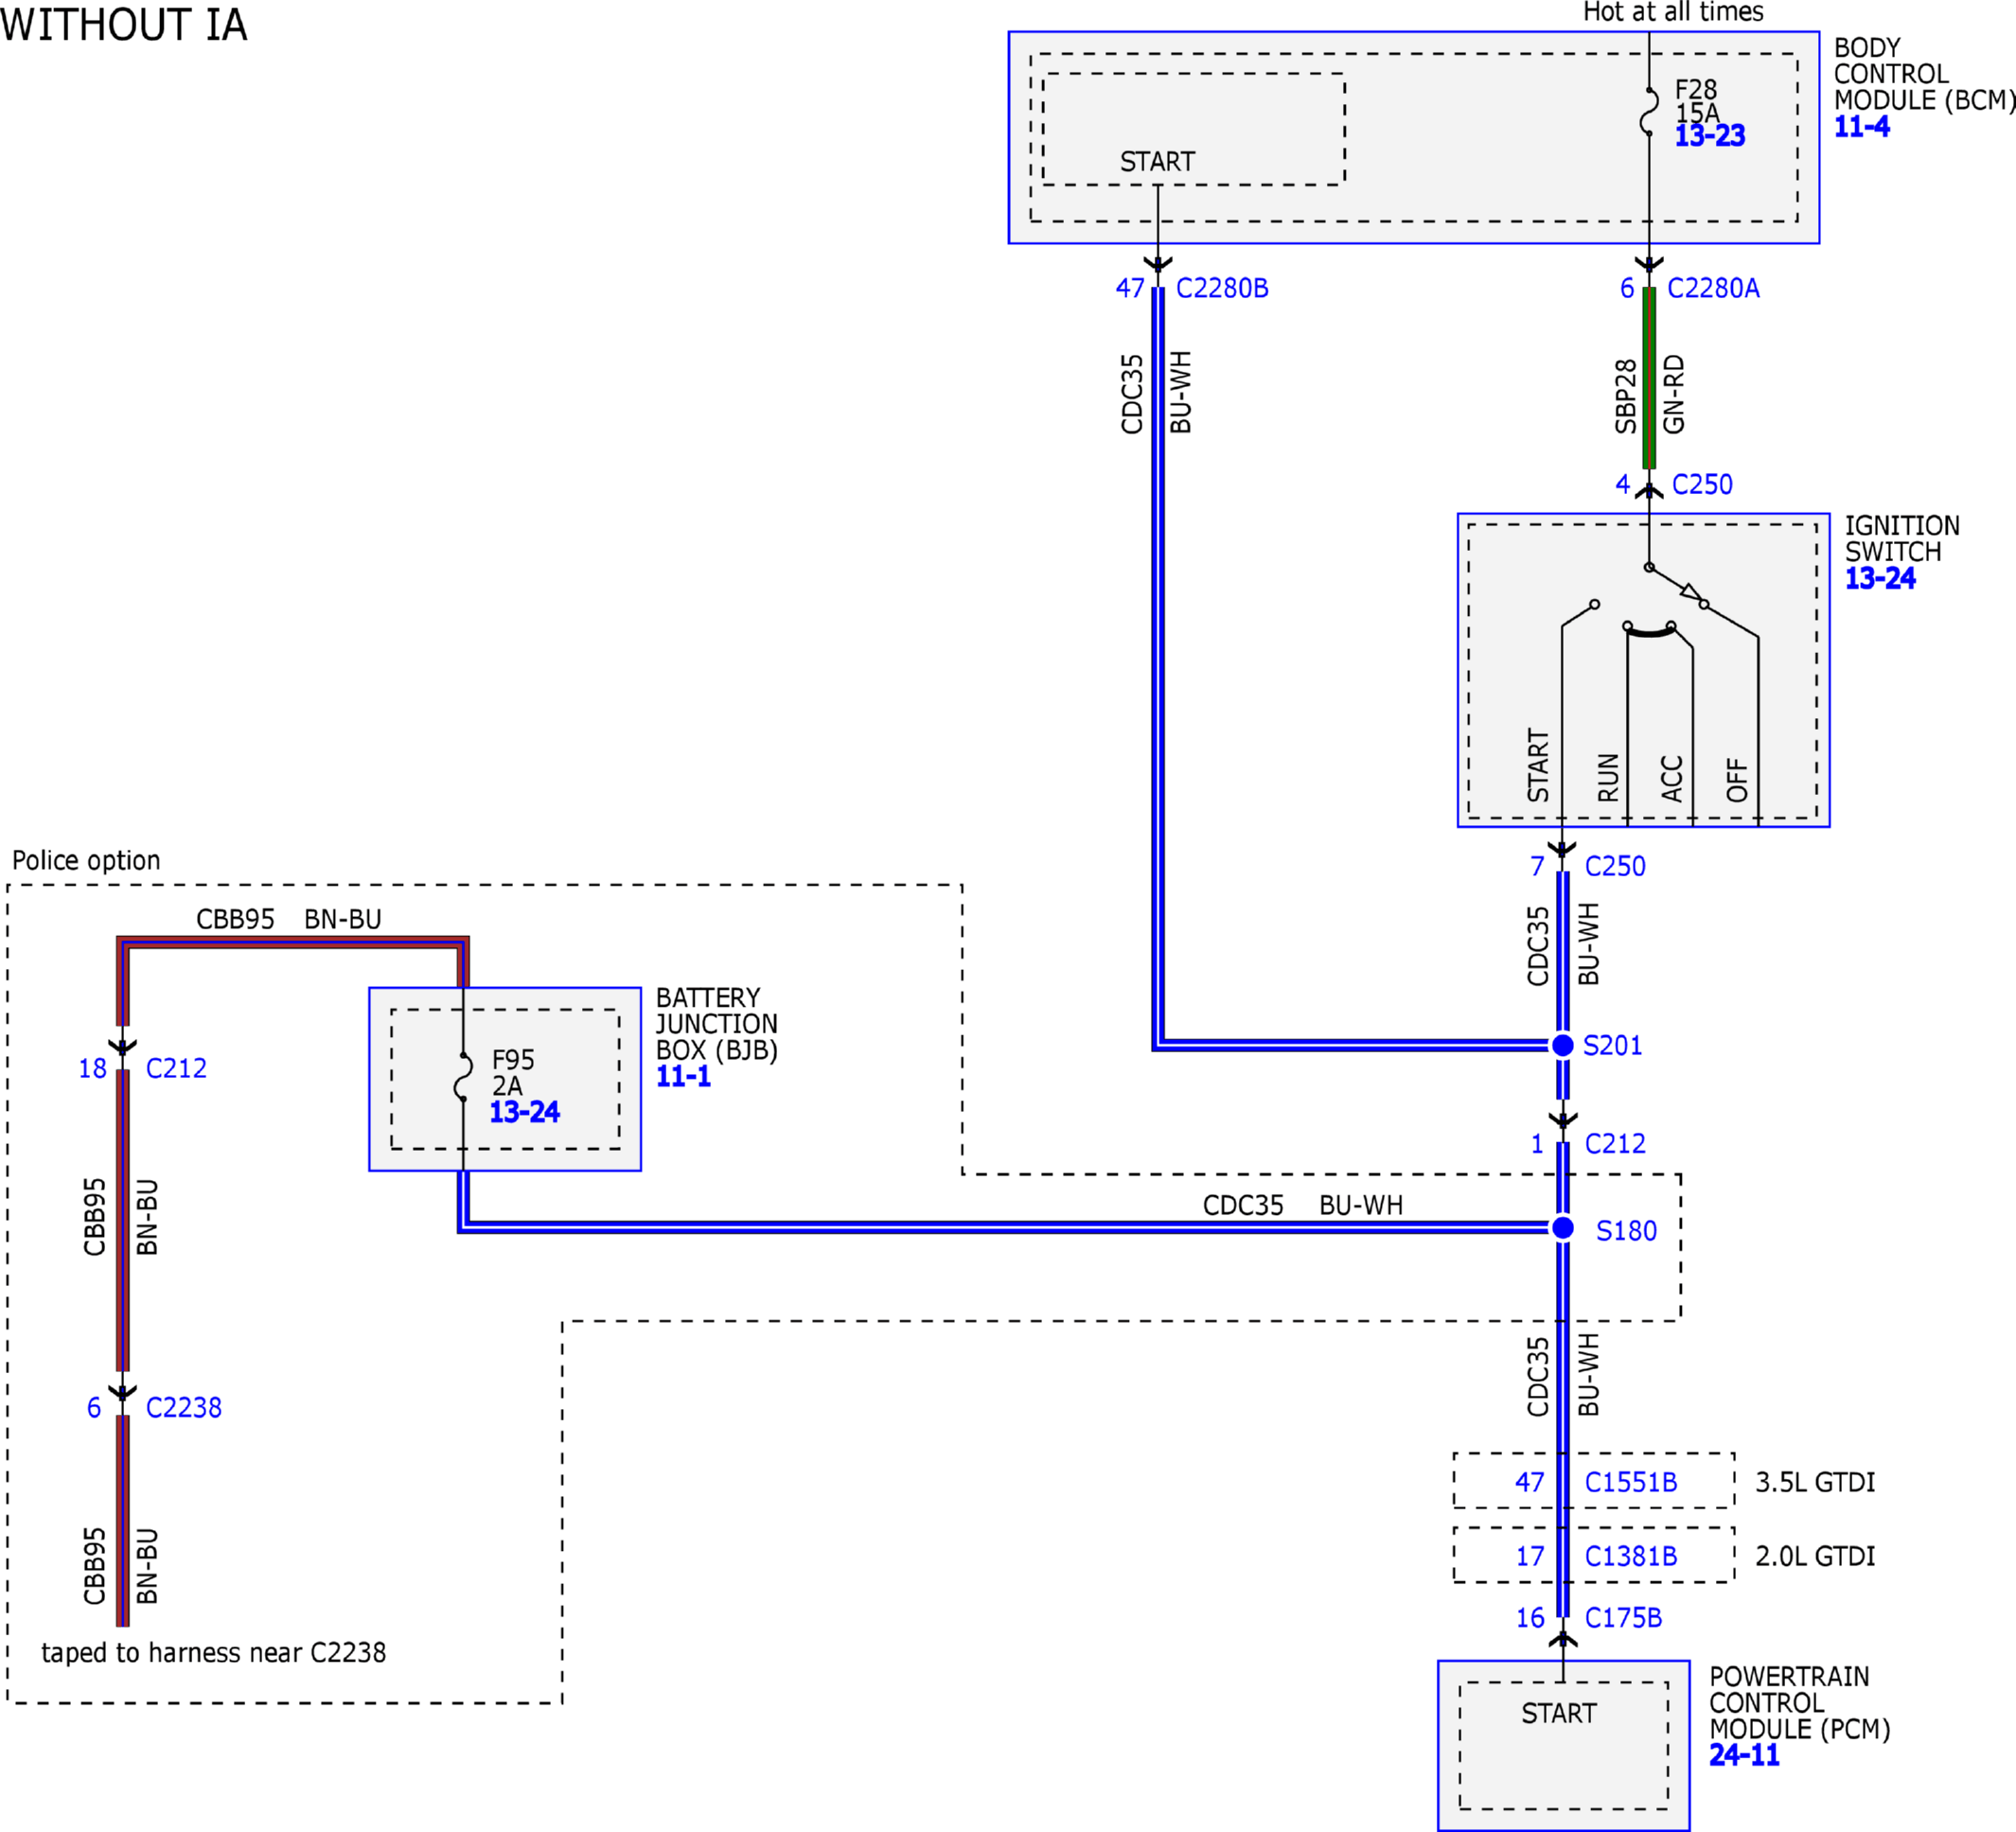Click the S201 splice label
This screenshot has width=2016, height=1832.
(1612, 1045)
